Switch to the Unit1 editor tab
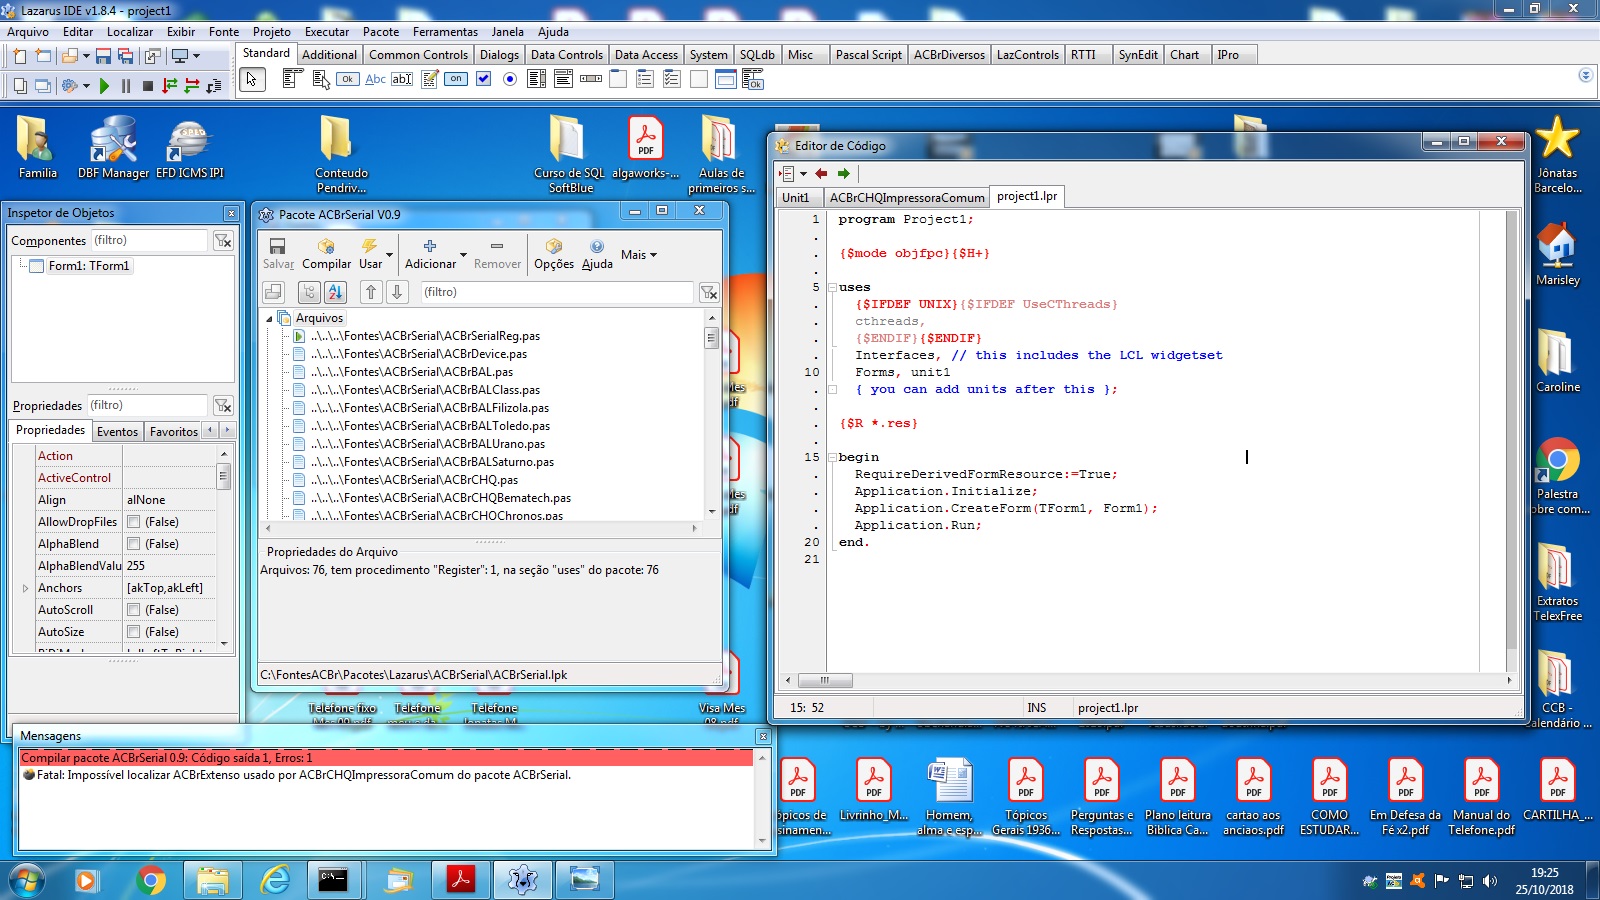This screenshot has width=1600, height=900. 796,197
